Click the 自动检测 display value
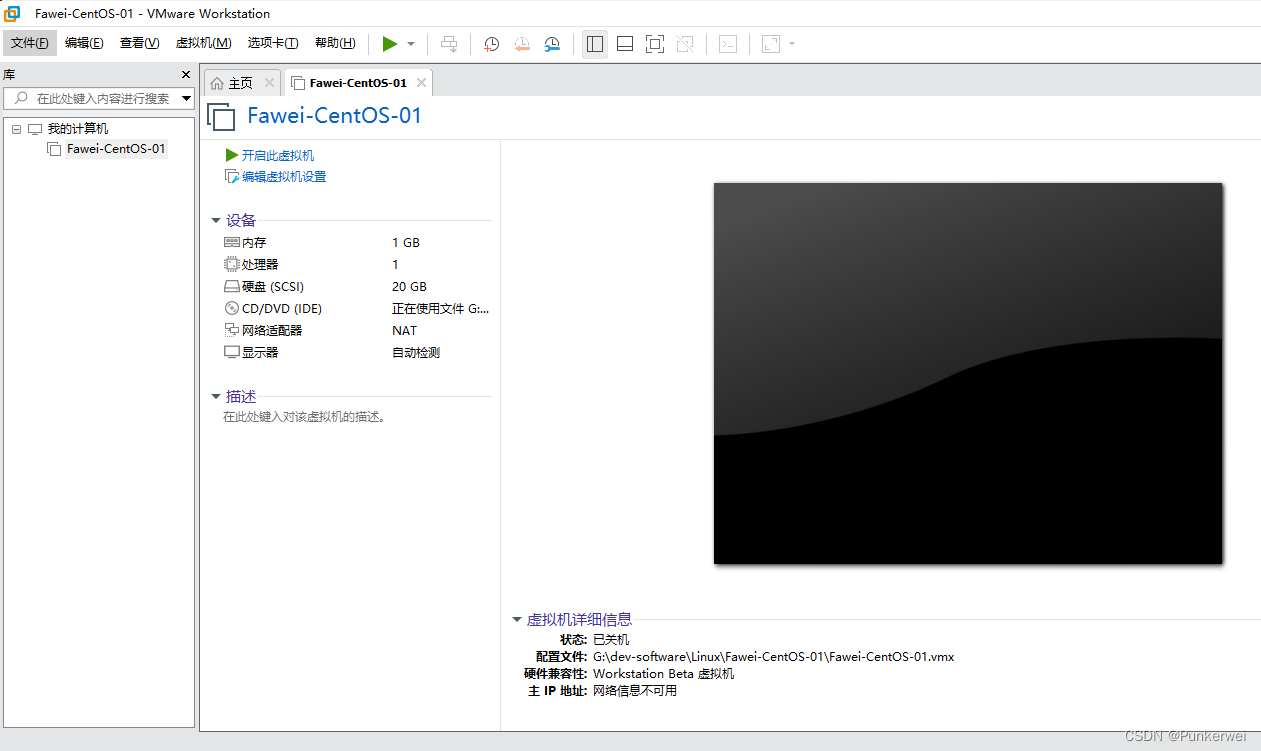This screenshot has width=1261, height=751. (x=416, y=353)
